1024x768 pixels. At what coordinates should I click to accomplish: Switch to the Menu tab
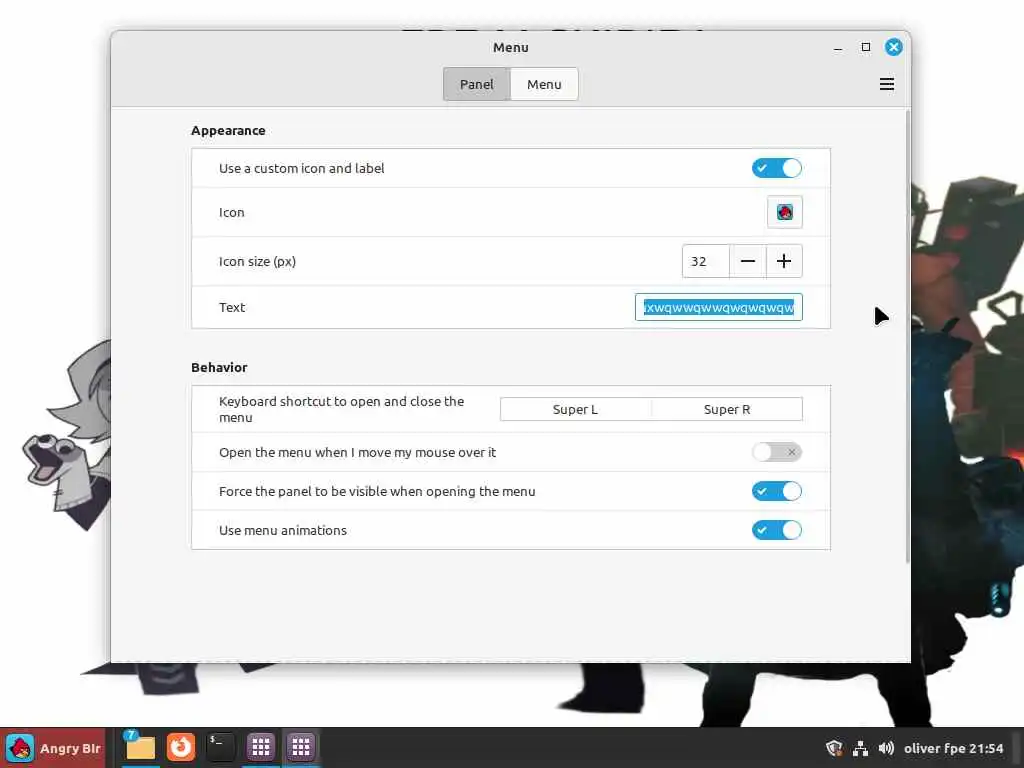[544, 84]
